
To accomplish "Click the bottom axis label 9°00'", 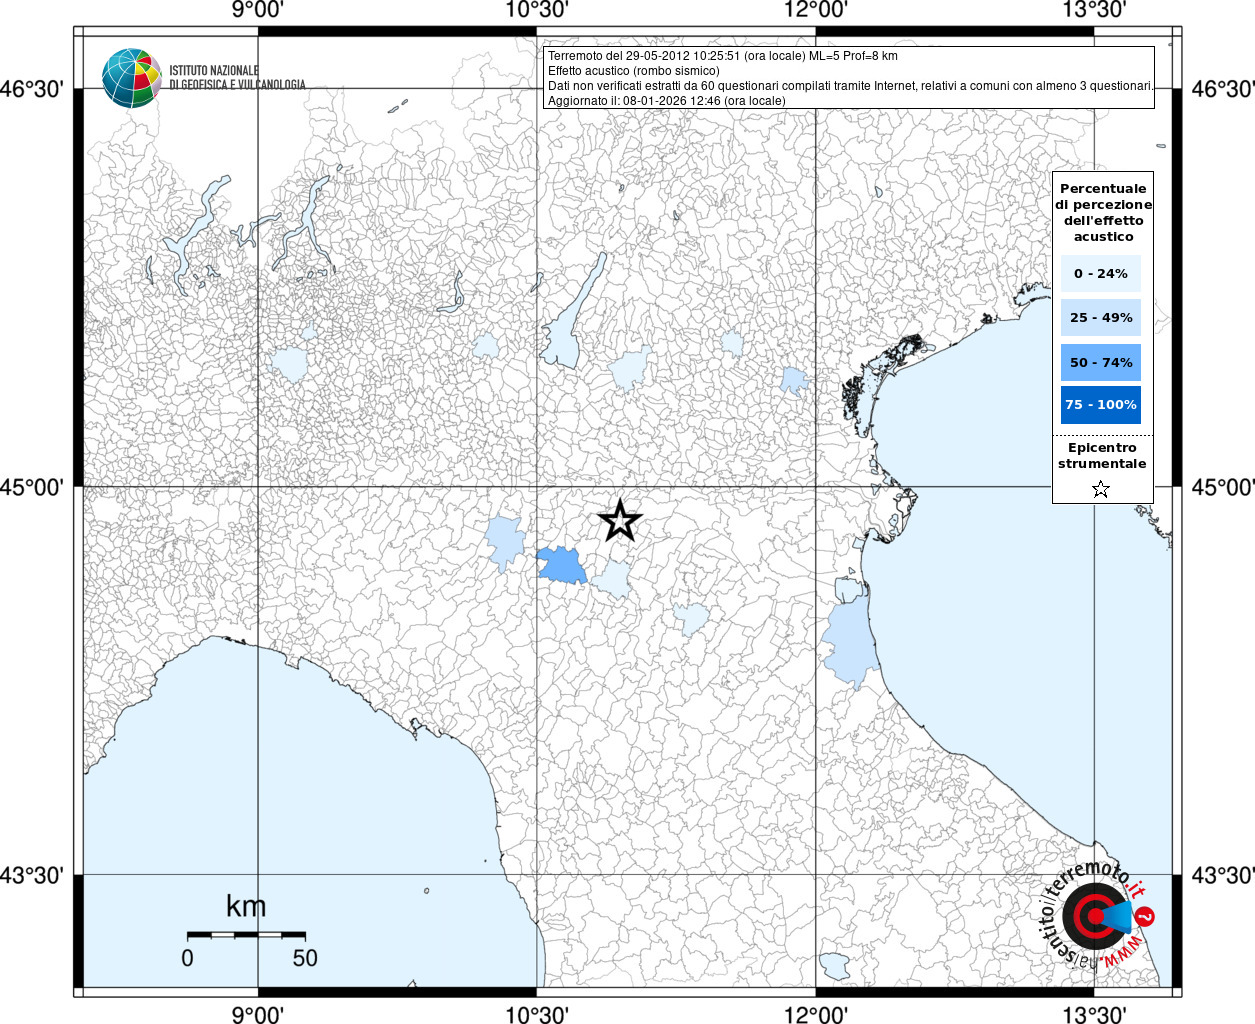I will (258, 1015).
